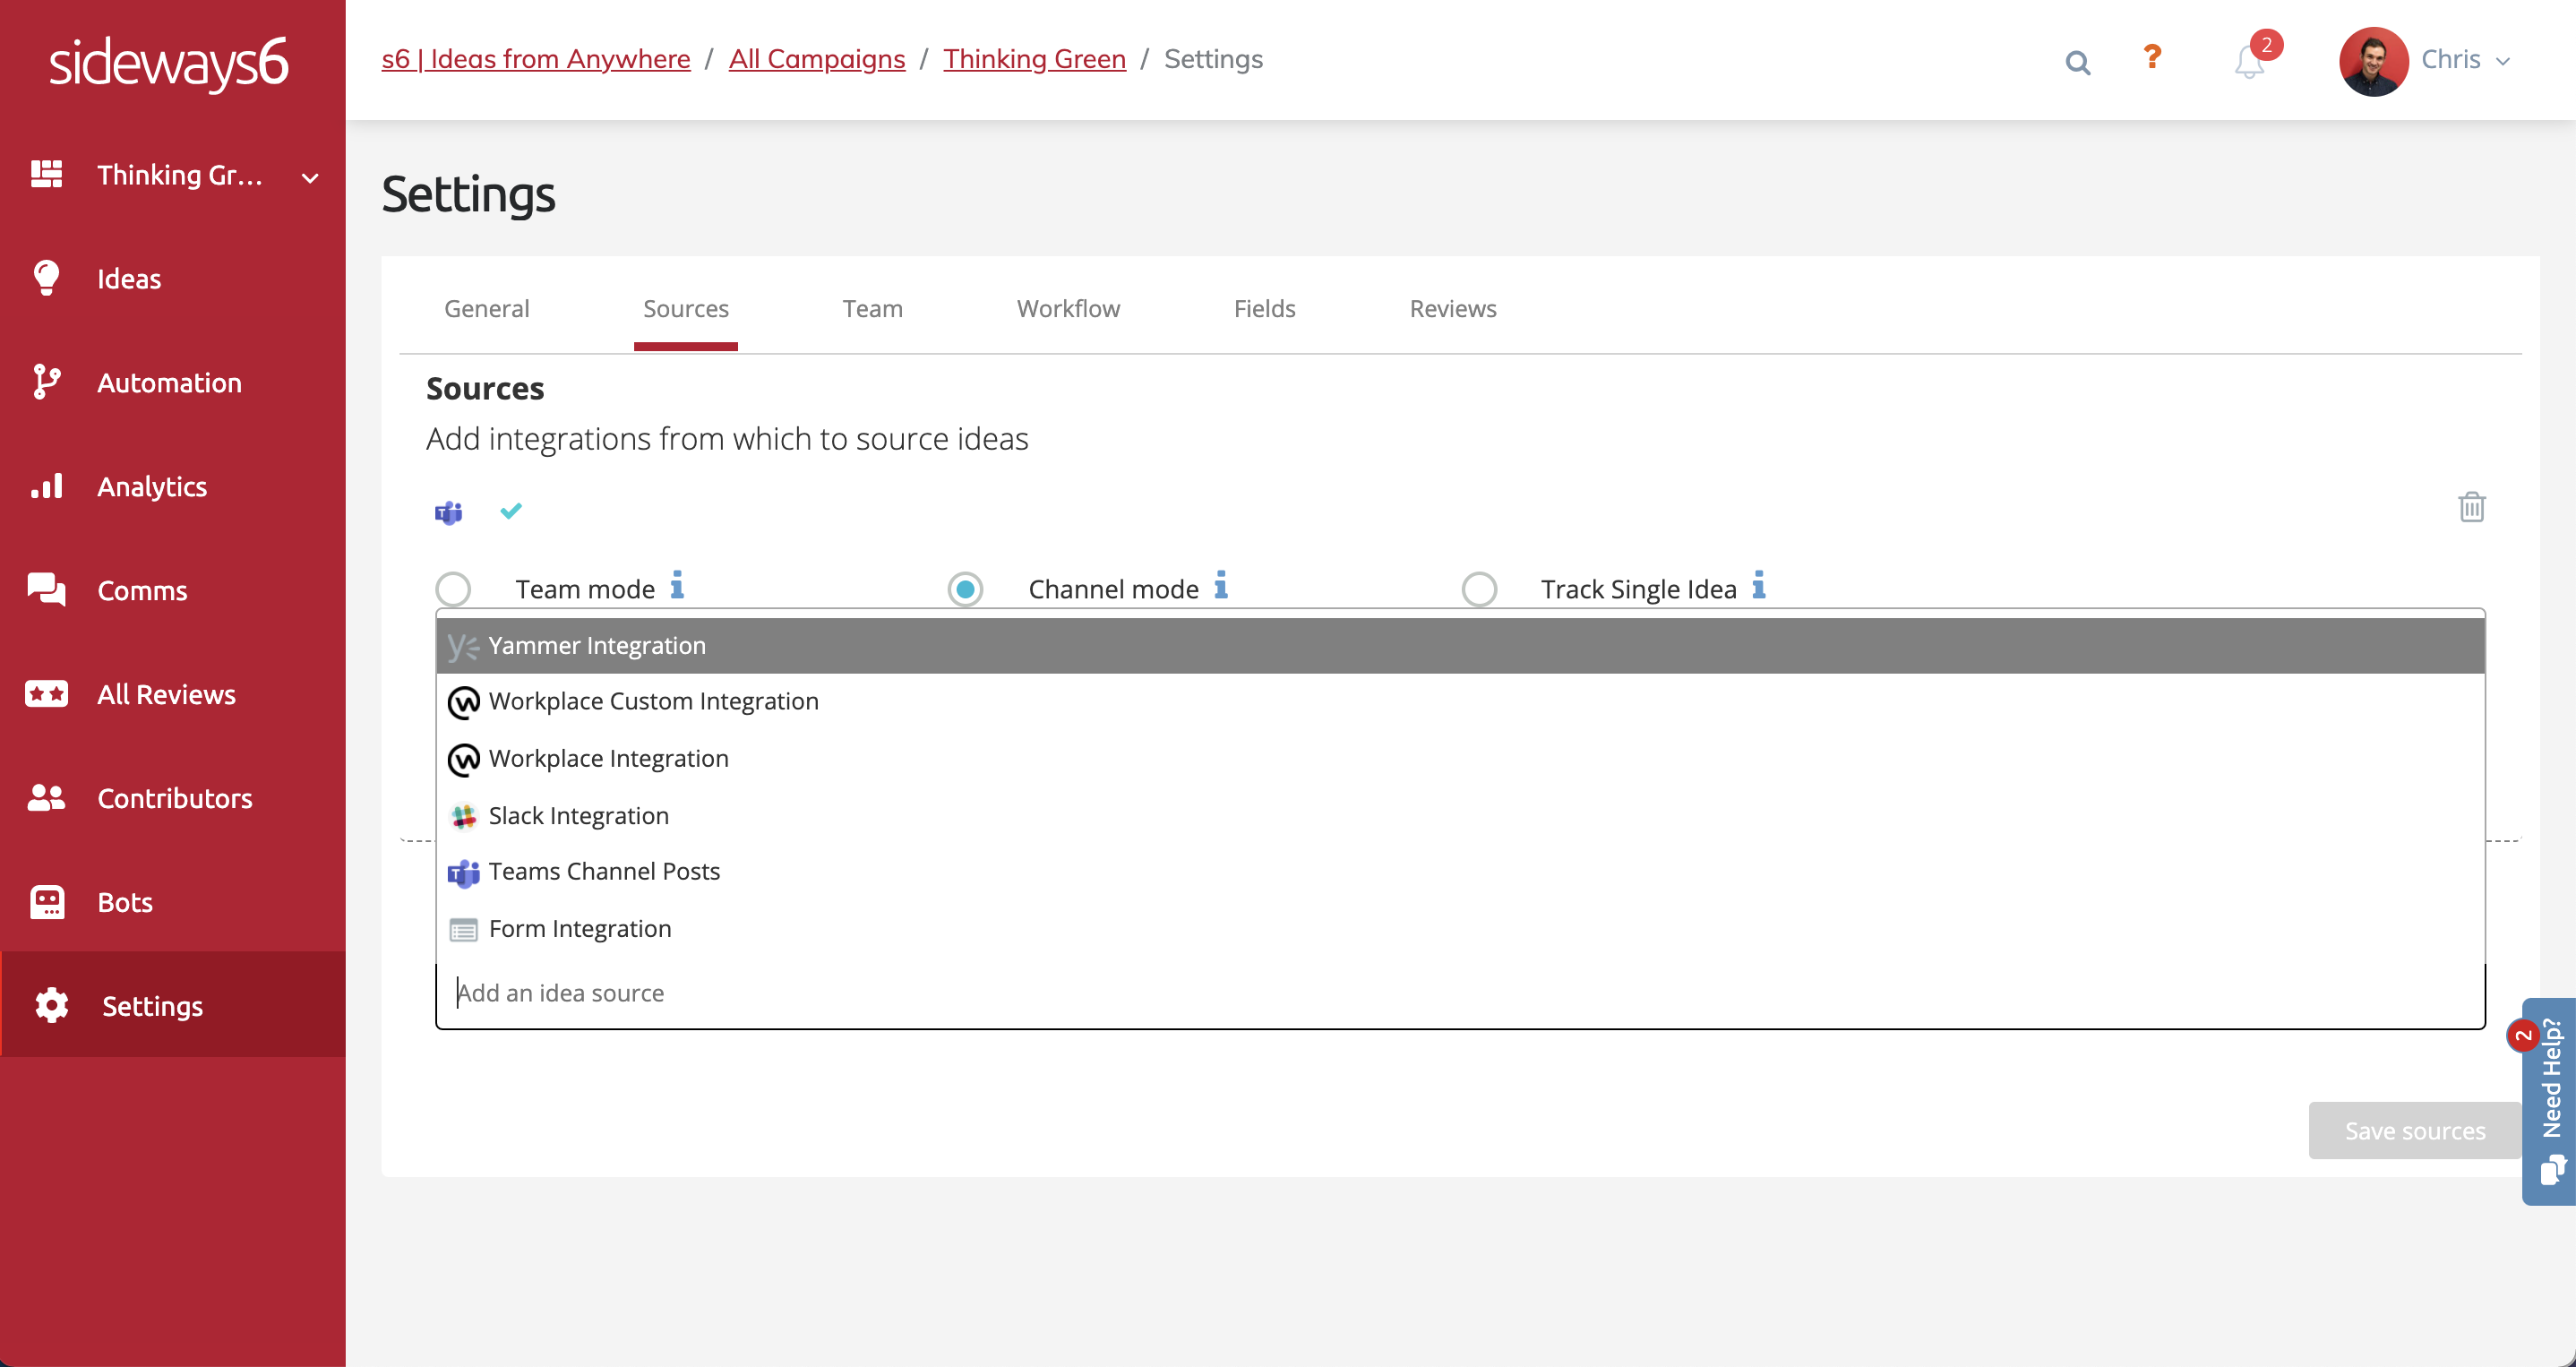Delete the Teams source with trash icon

pos(2471,507)
